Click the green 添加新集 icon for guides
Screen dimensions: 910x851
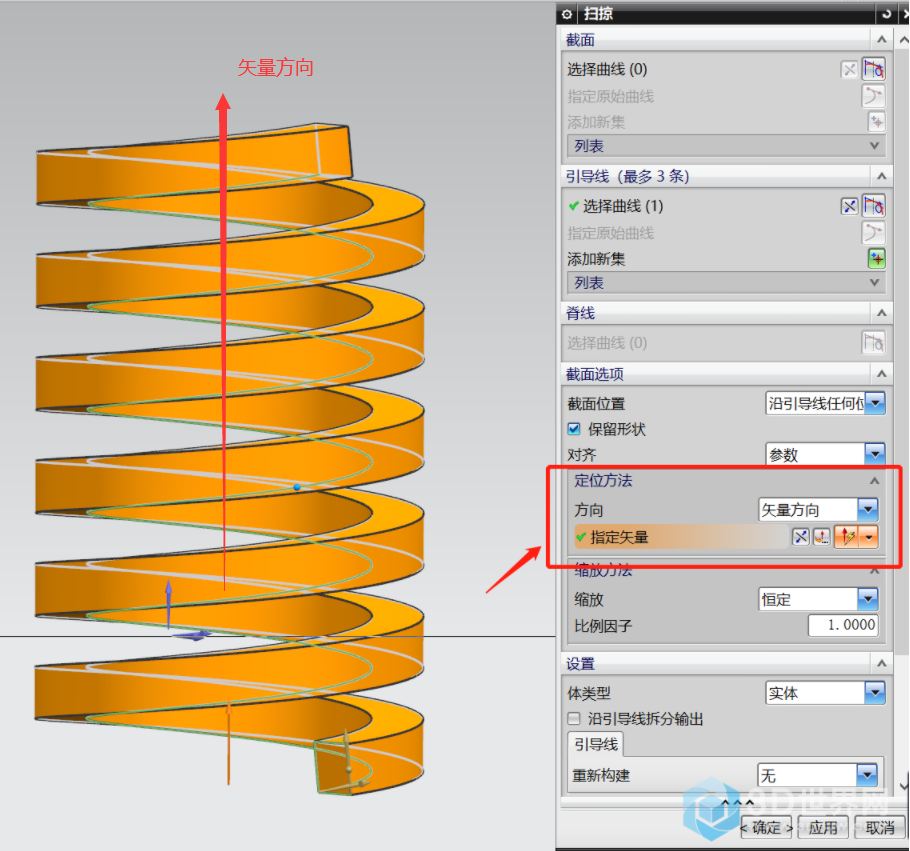(x=876, y=259)
